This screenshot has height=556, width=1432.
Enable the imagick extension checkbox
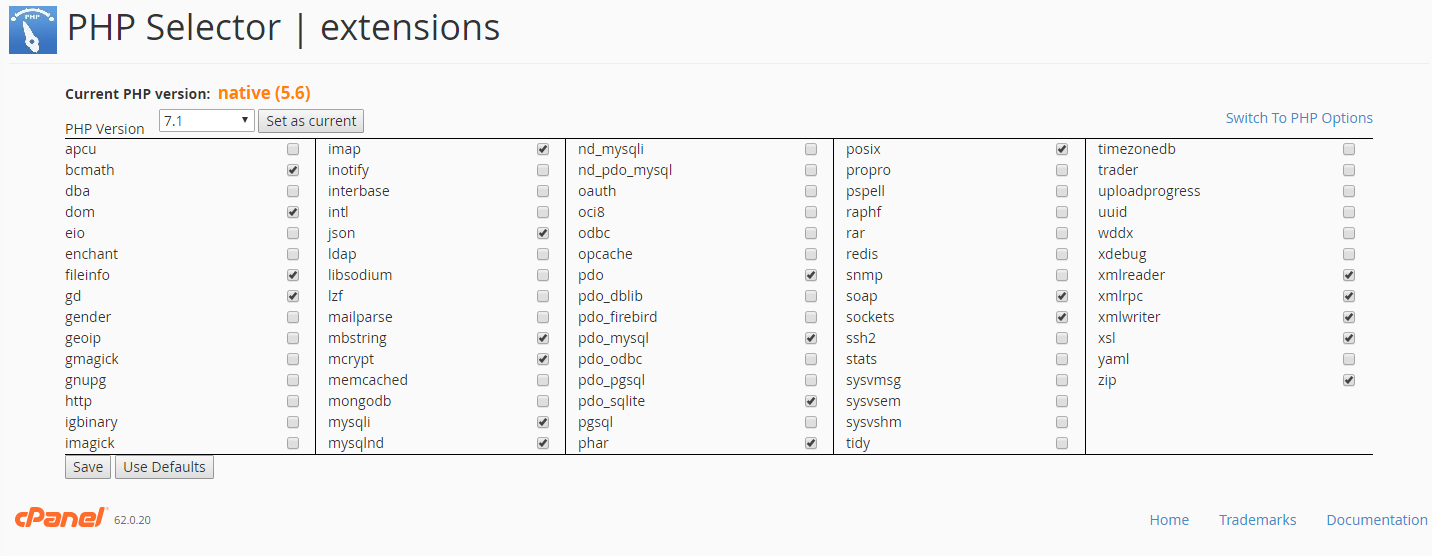pos(293,443)
